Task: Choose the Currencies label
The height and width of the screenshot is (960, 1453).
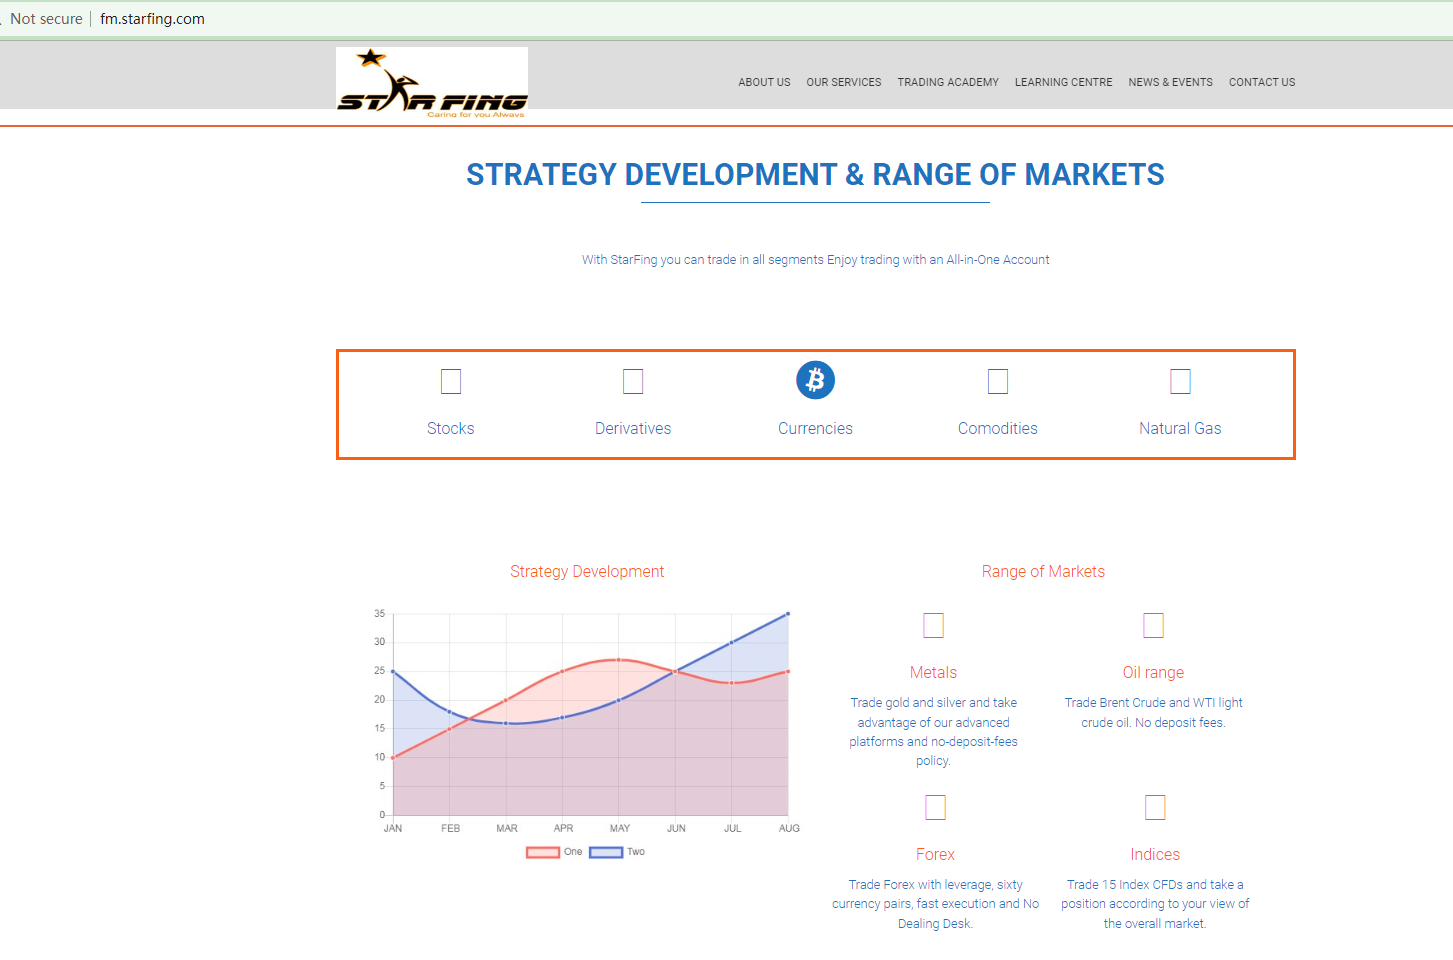Action: (x=816, y=428)
